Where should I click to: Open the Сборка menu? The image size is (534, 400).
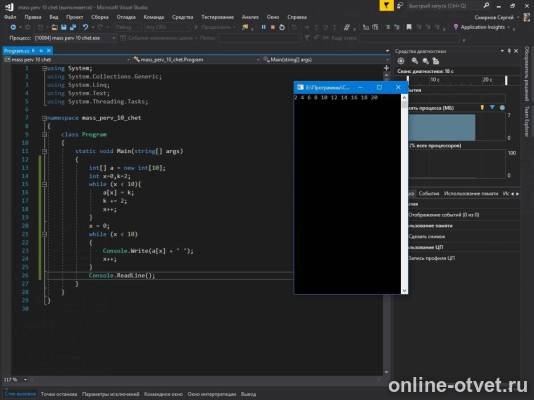[99, 17]
